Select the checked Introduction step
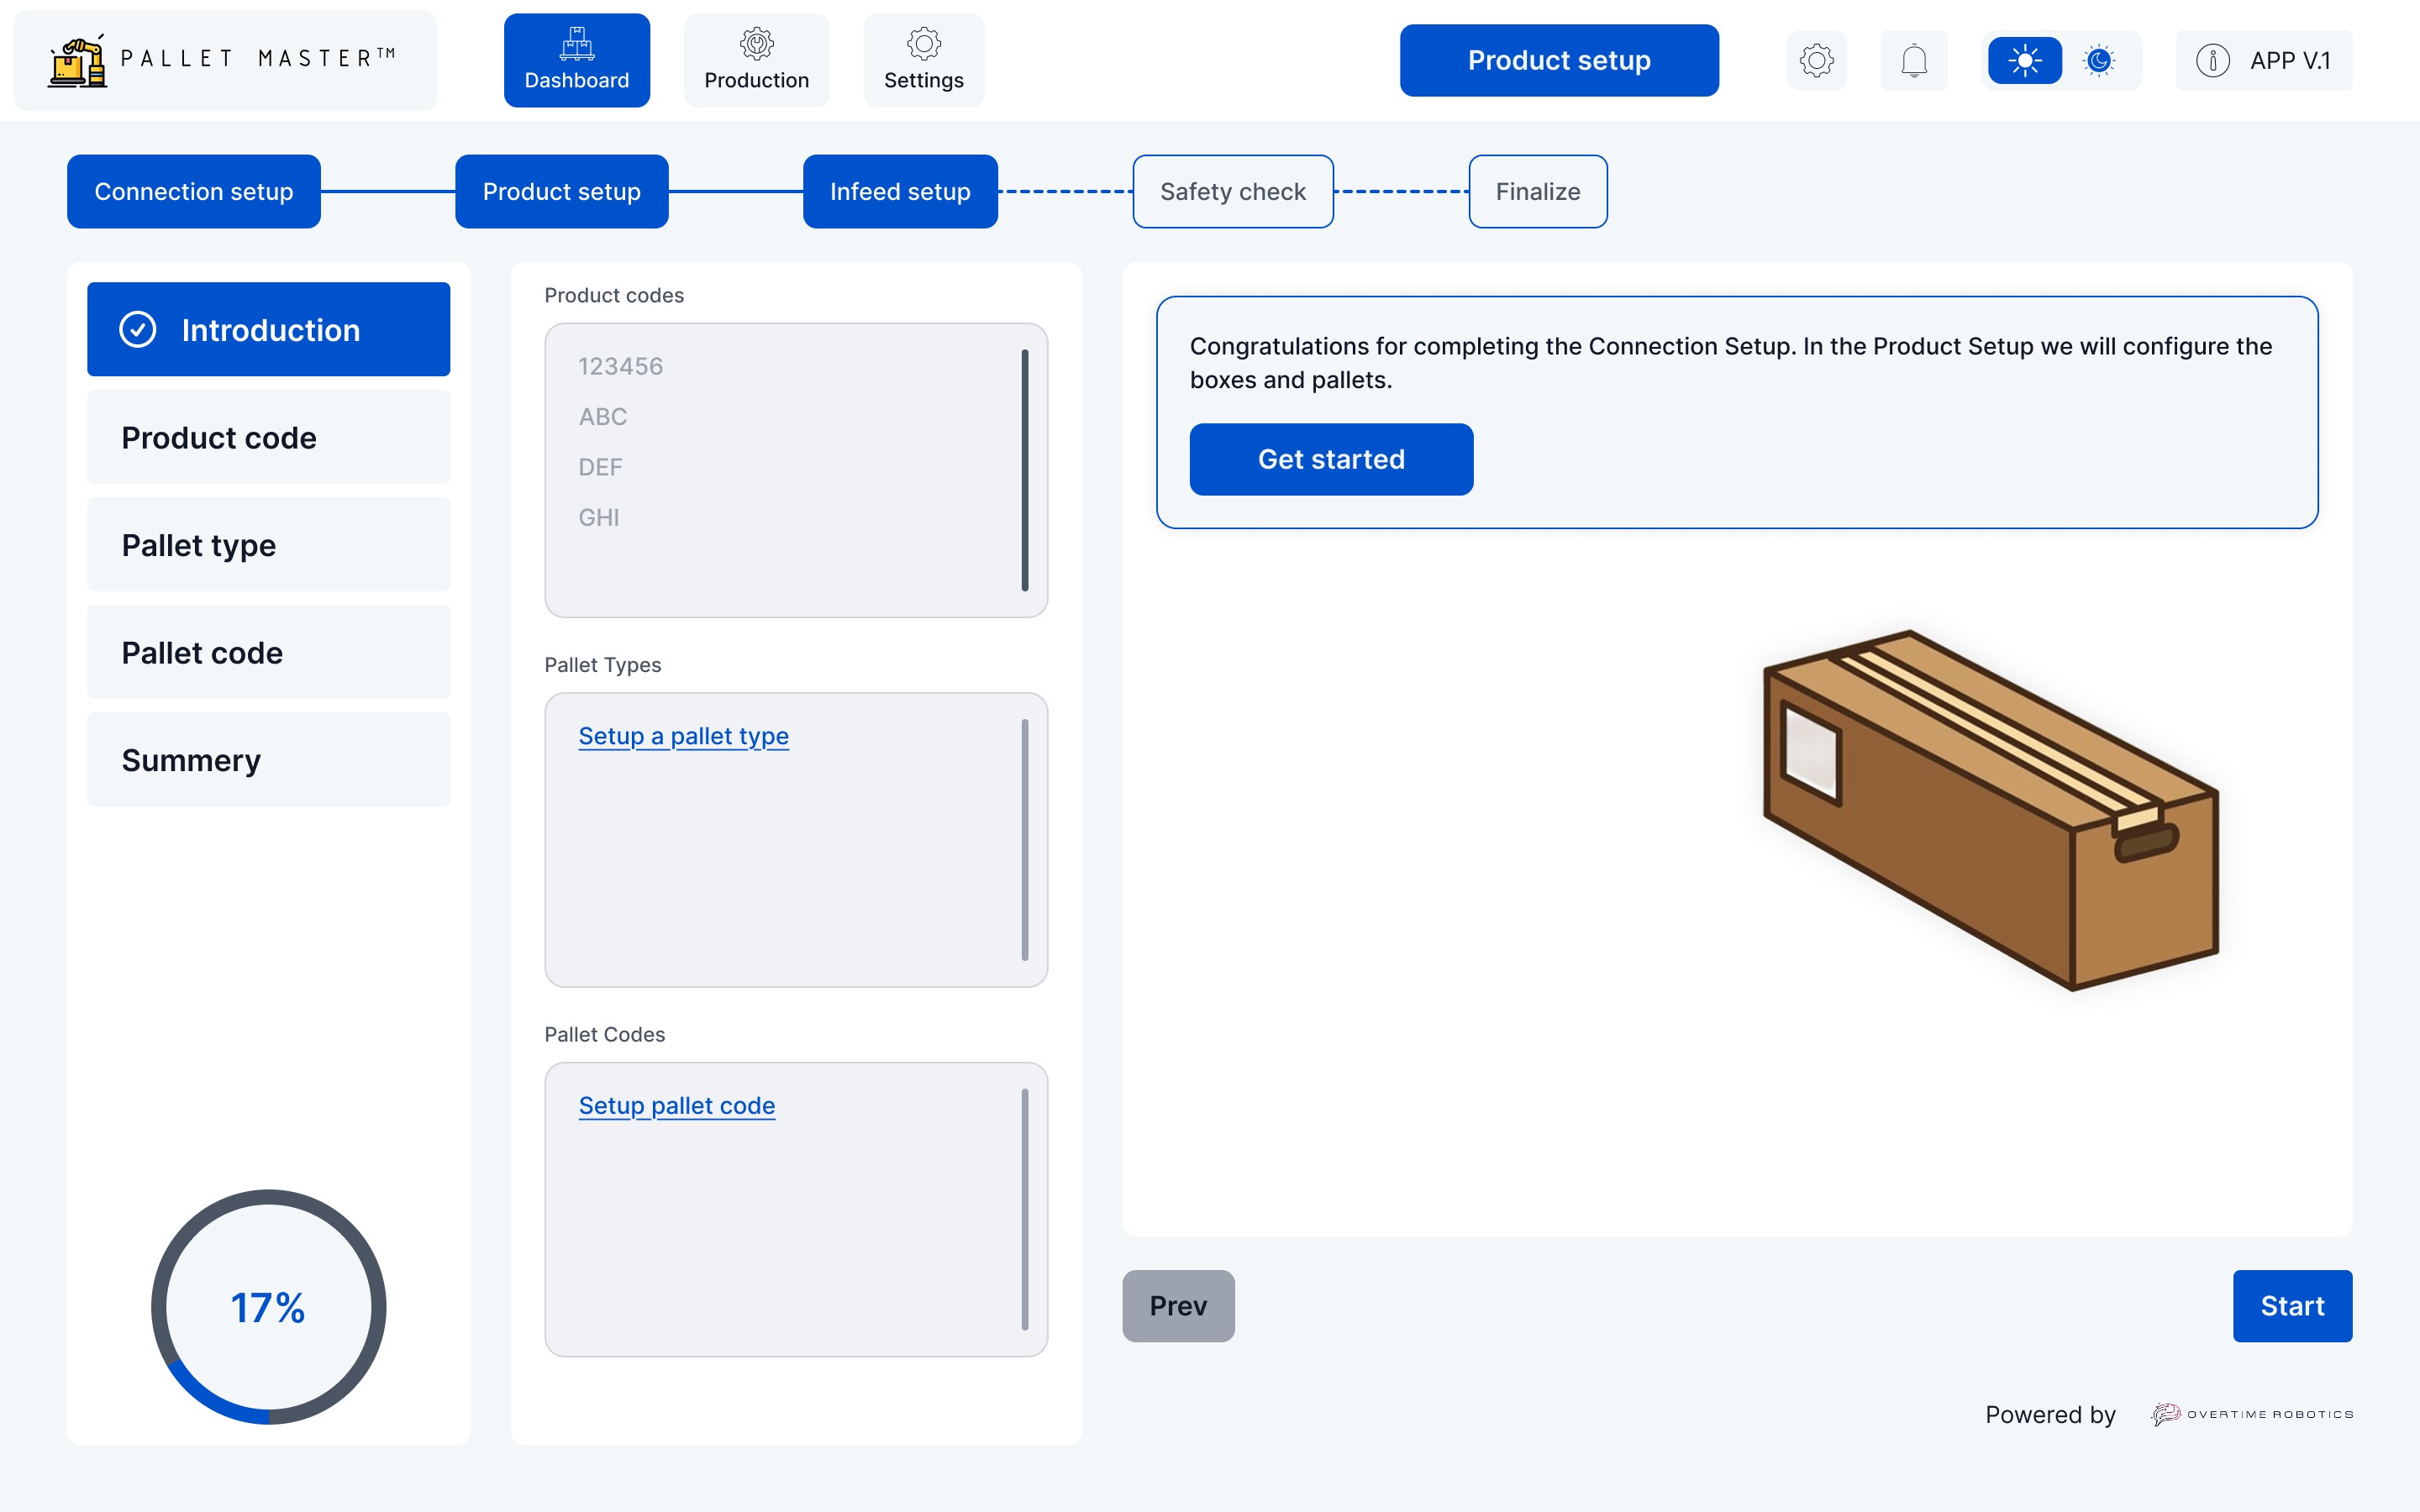Viewport: 2420px width, 1512px height. 268,329
